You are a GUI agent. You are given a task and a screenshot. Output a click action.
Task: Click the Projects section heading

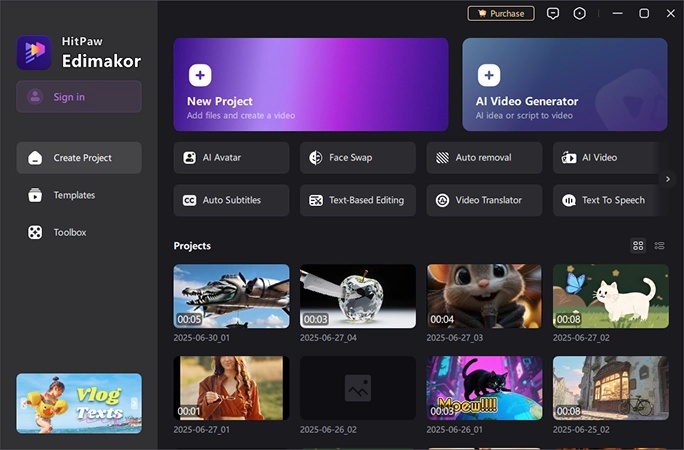coord(192,246)
